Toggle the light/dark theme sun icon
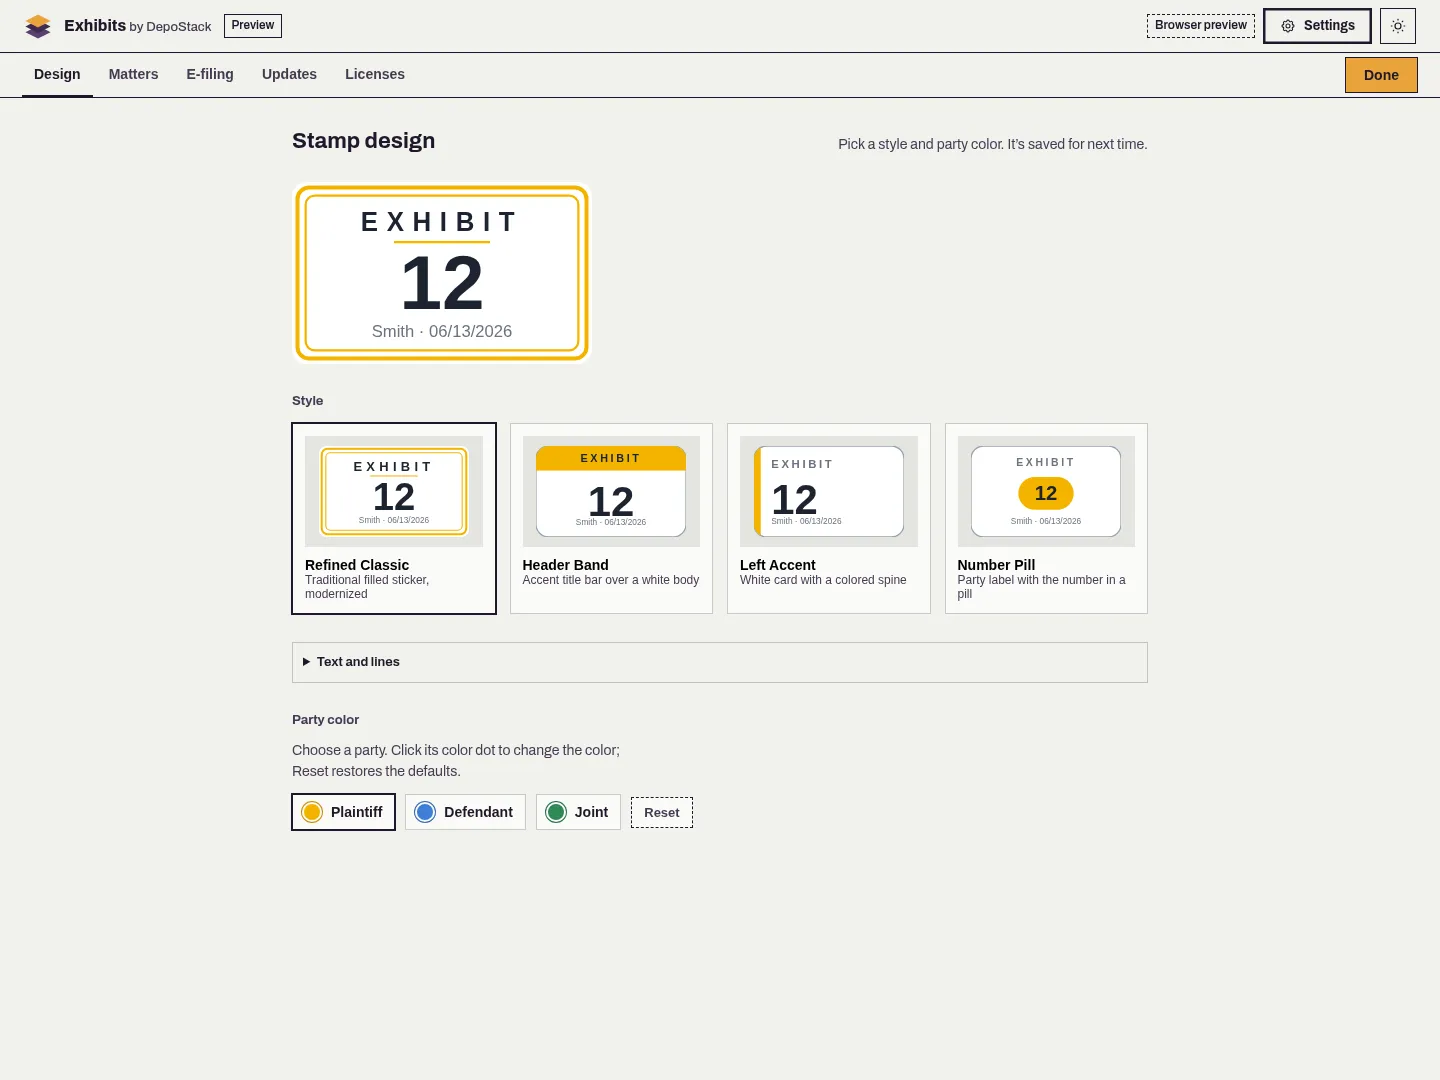This screenshot has width=1440, height=1080. click(x=1398, y=26)
